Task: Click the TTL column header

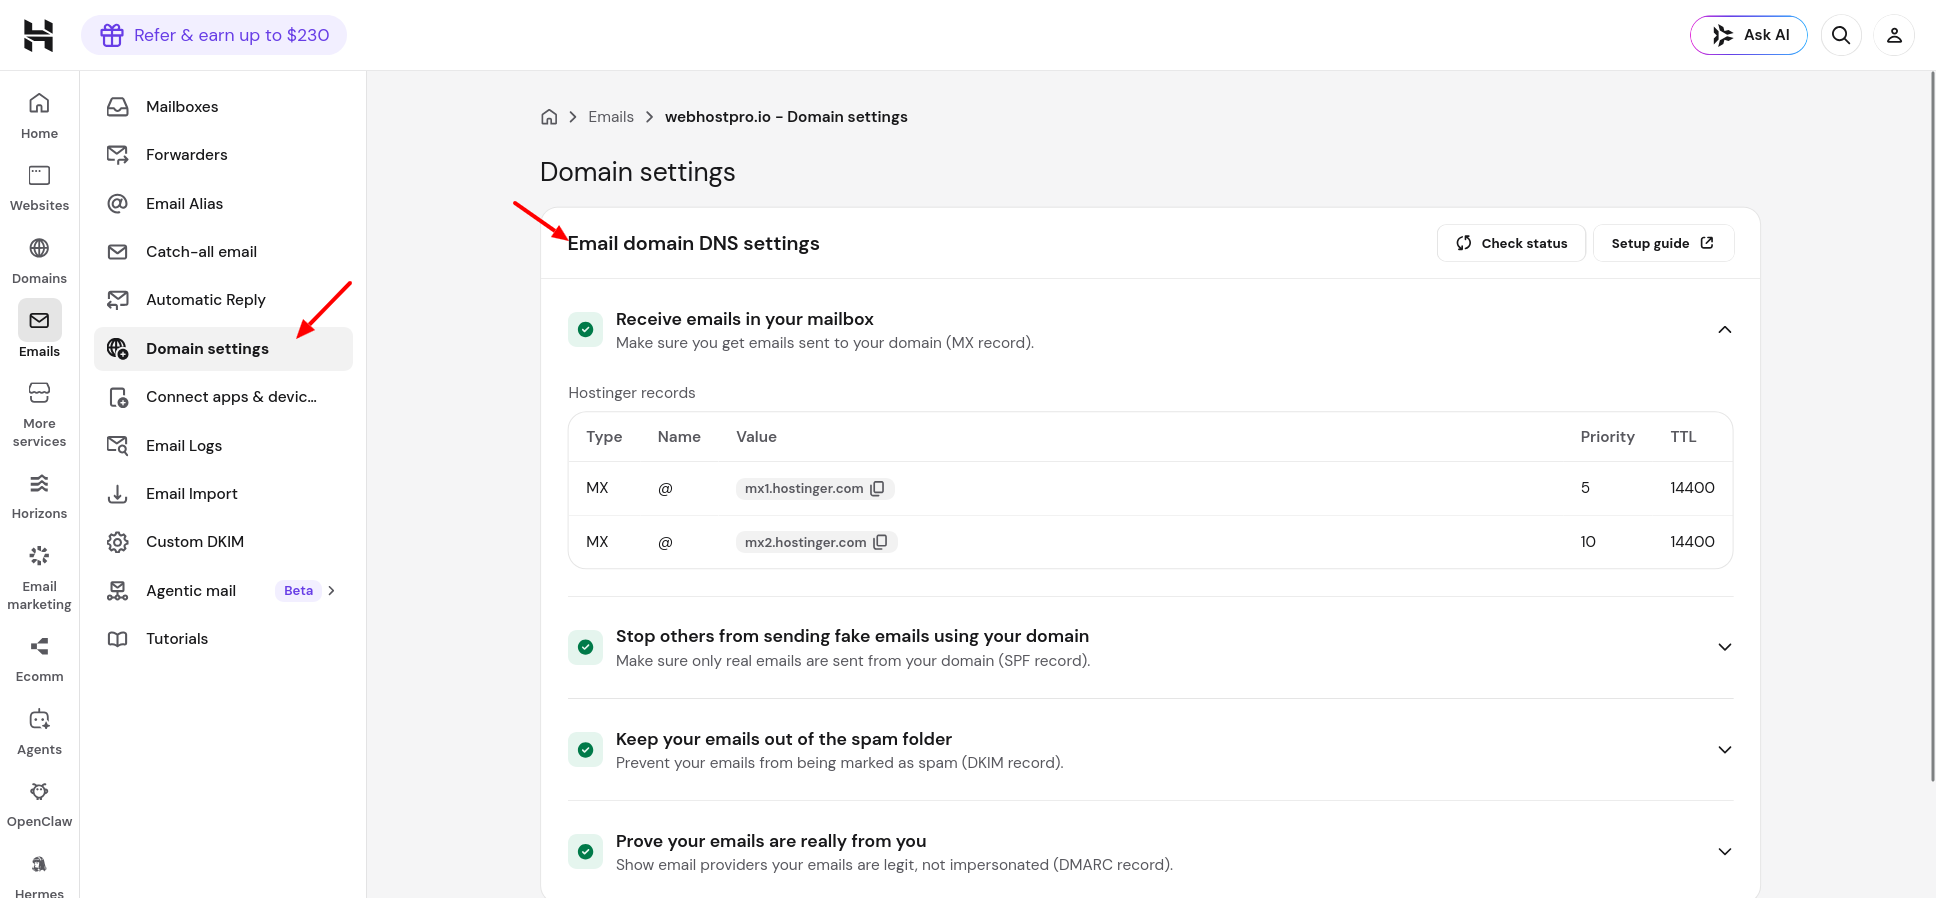Action: click(1683, 437)
